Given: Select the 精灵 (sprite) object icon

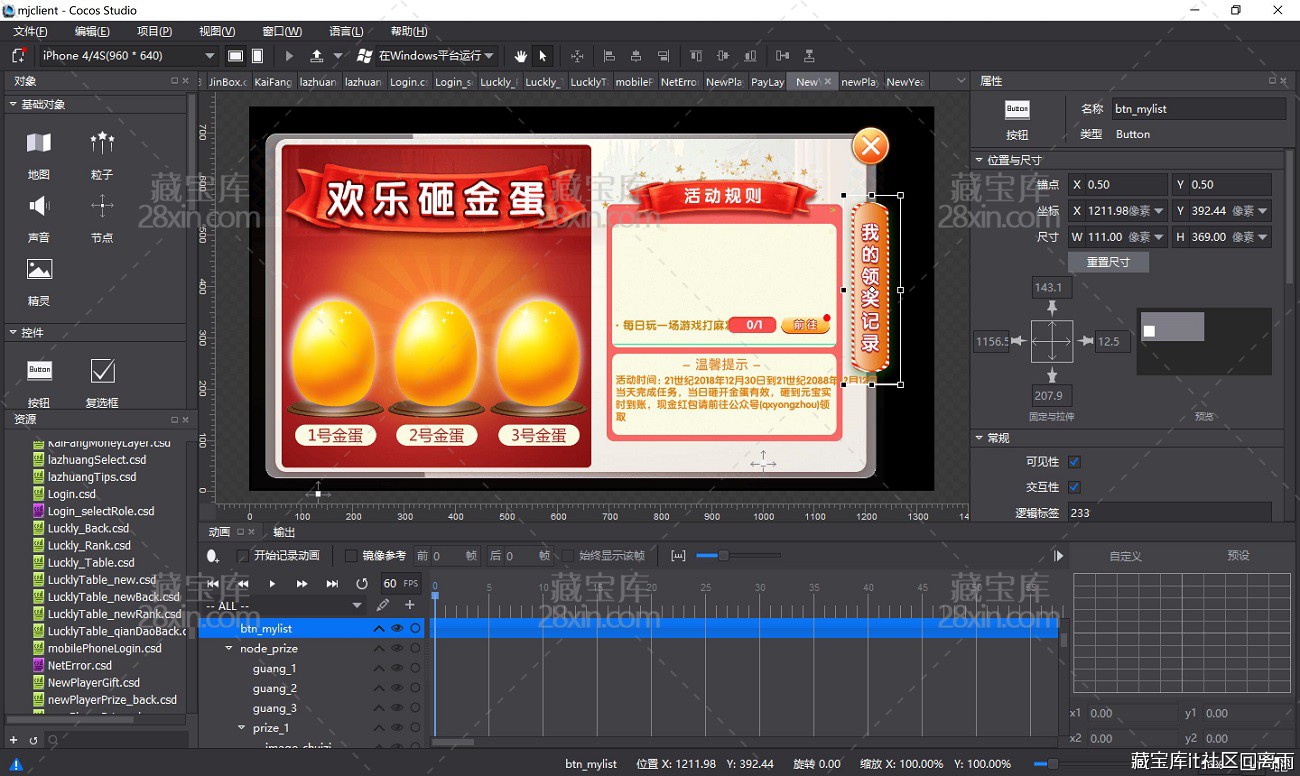Looking at the screenshot, I should tap(39, 269).
